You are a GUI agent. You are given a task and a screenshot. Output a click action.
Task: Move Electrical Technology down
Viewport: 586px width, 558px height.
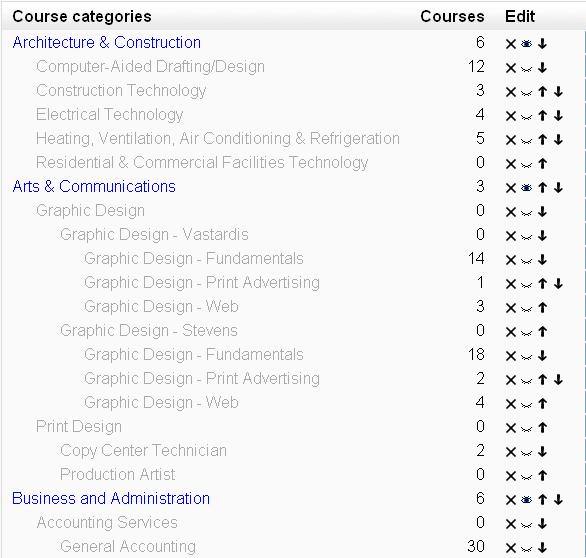click(x=558, y=115)
